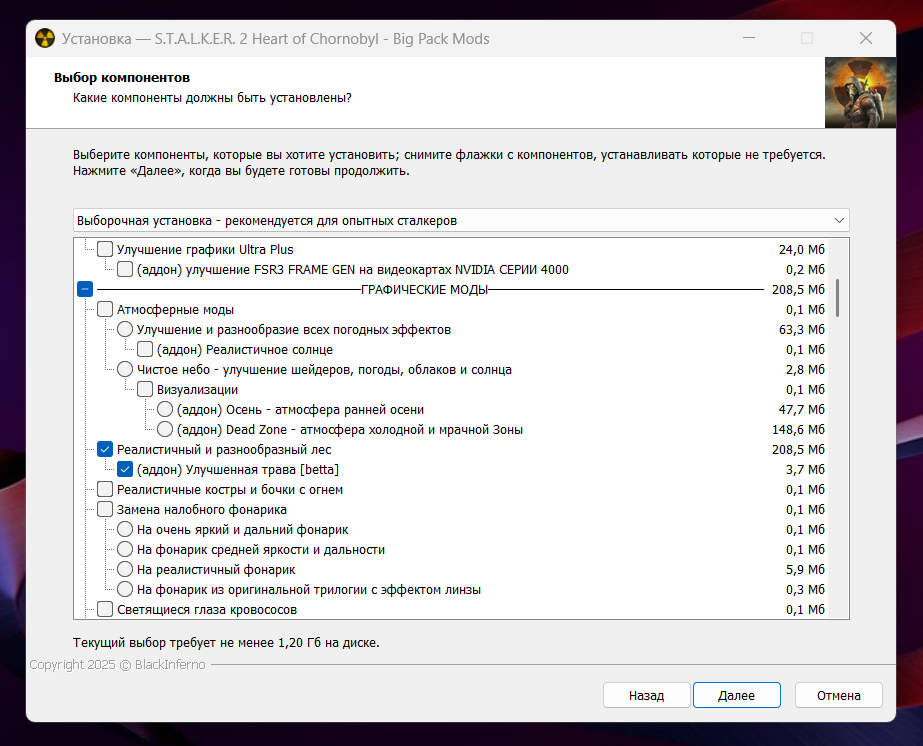923x746 pixels.
Task: Click the «2,8 Мб» size of Чистое небо row
Action: click(x=805, y=369)
